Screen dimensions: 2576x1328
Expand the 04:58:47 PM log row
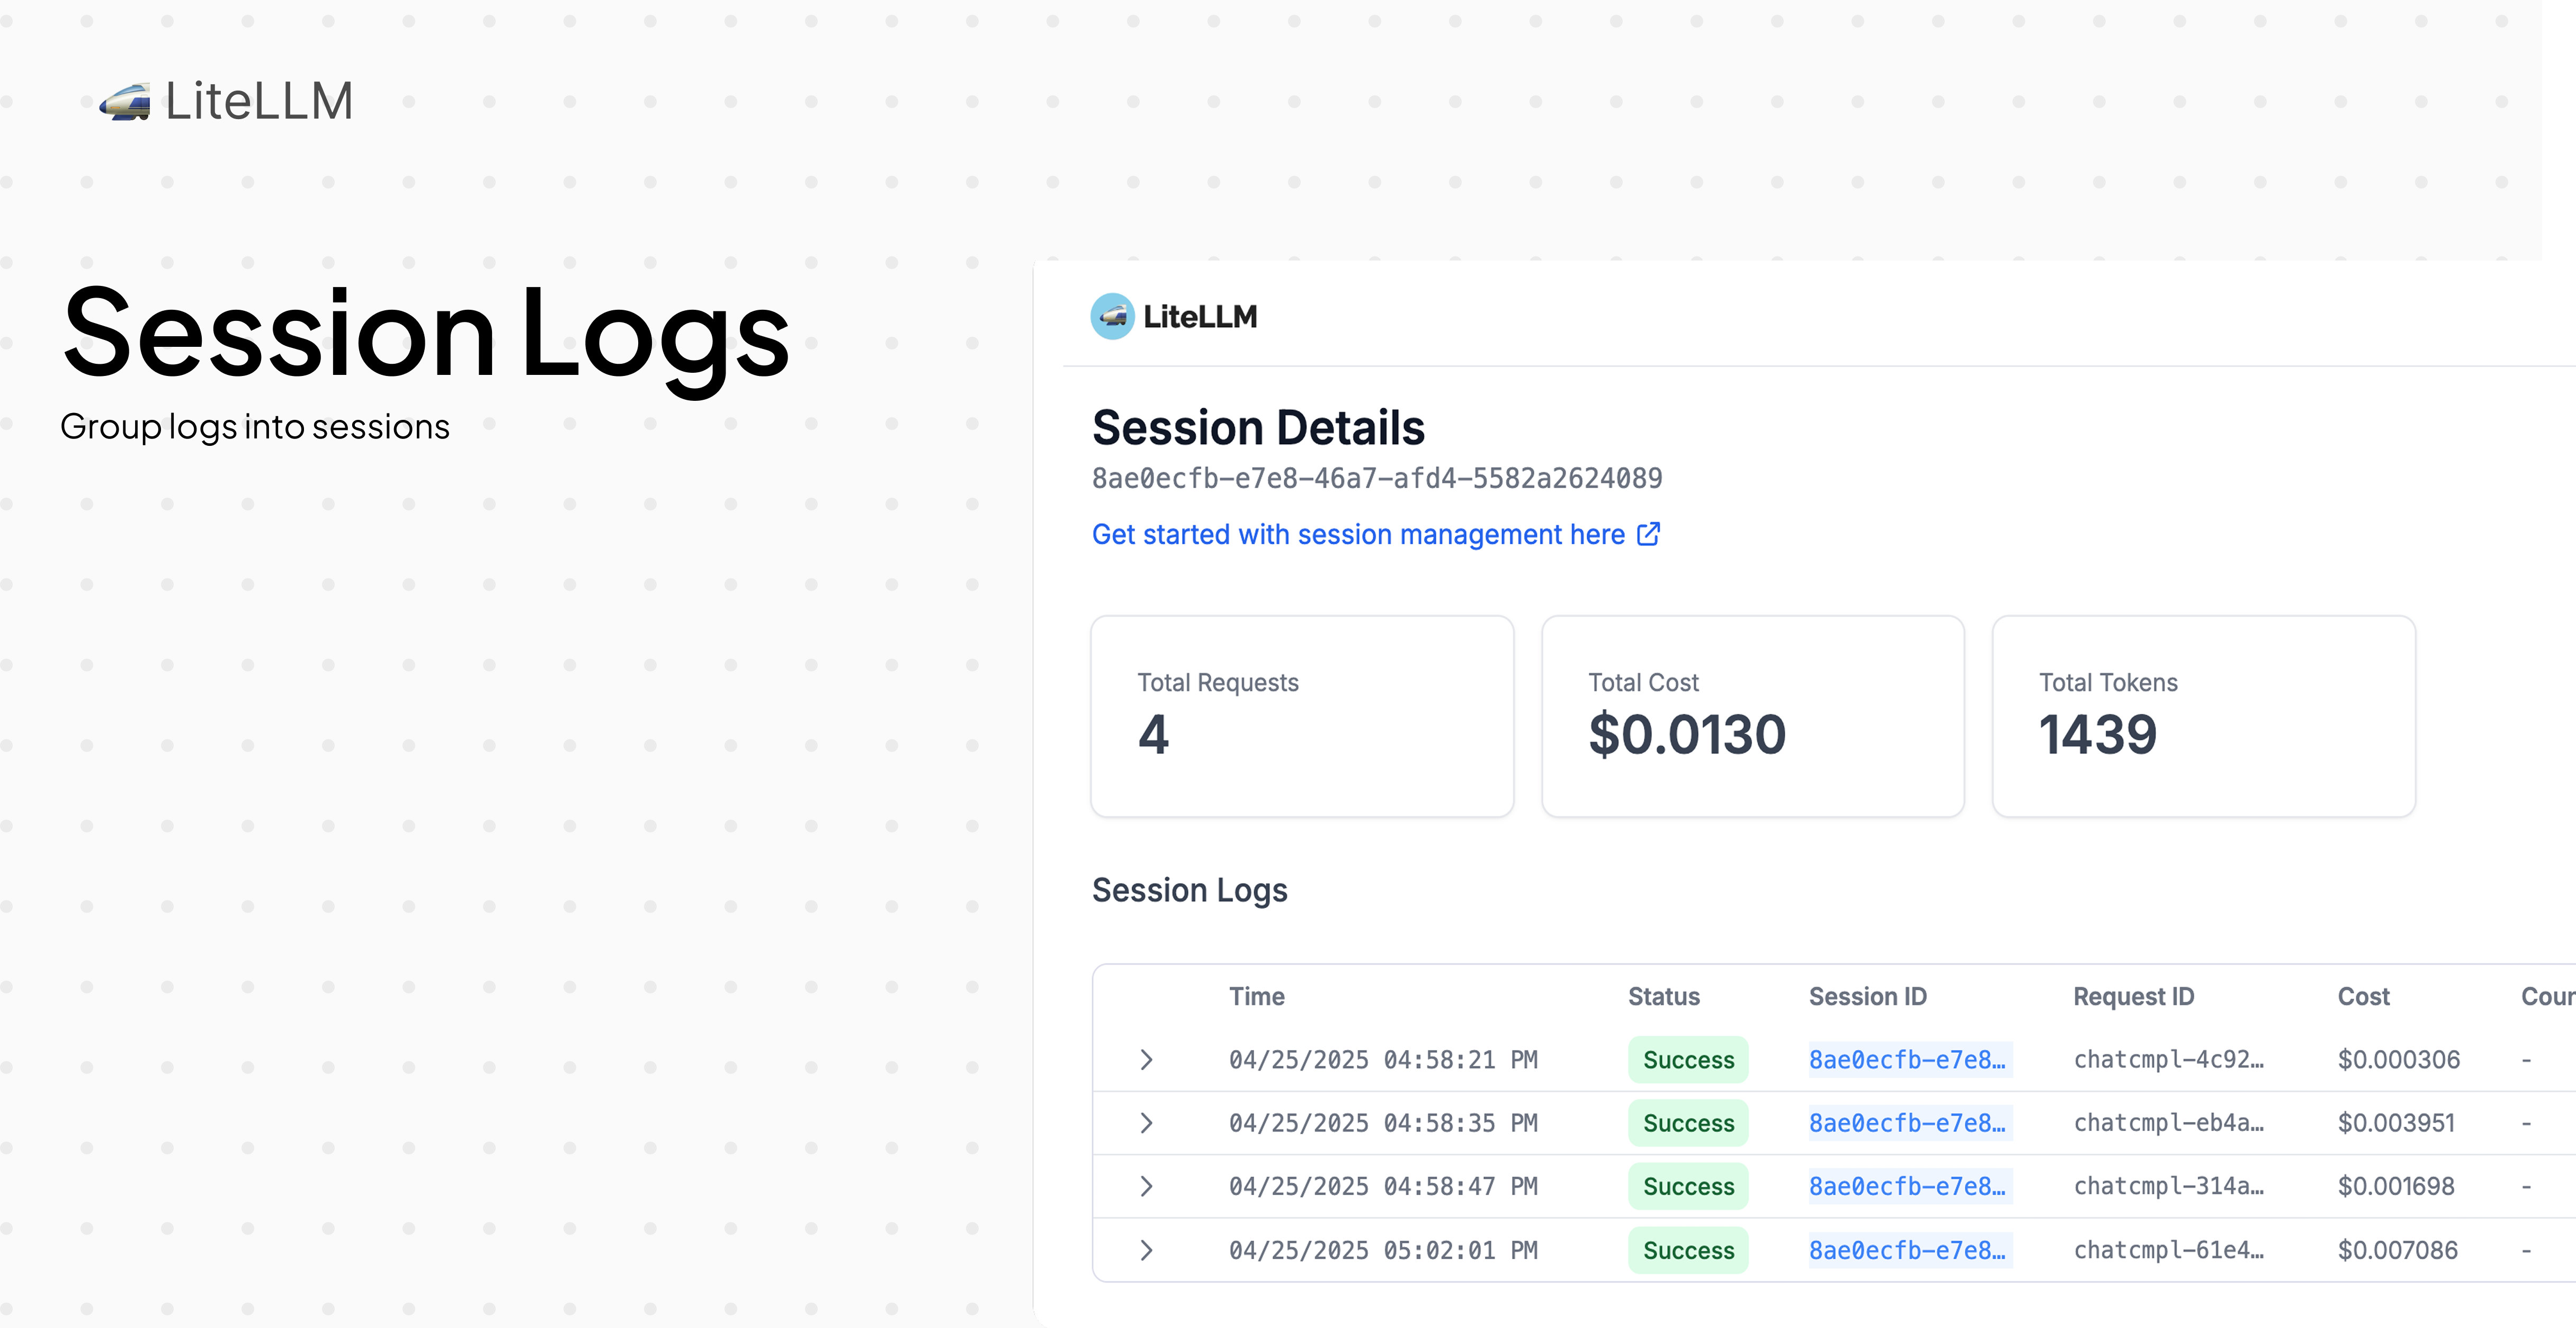[x=1146, y=1186]
